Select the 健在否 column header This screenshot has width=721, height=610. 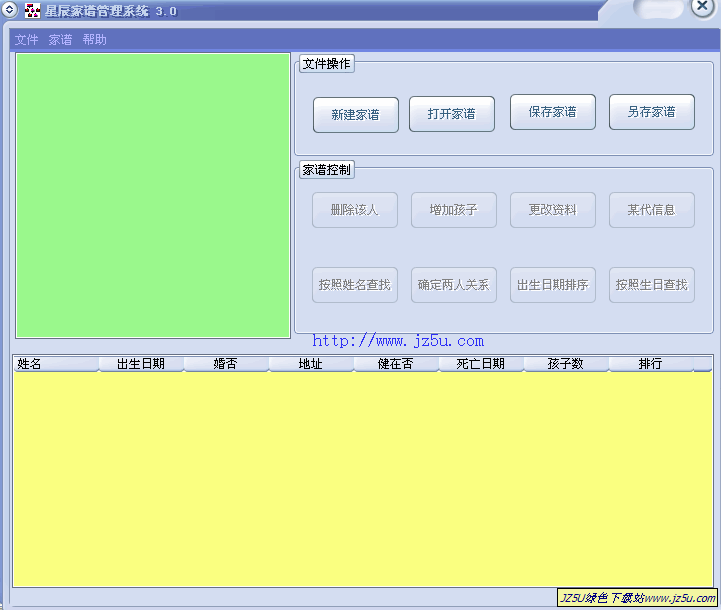396,364
